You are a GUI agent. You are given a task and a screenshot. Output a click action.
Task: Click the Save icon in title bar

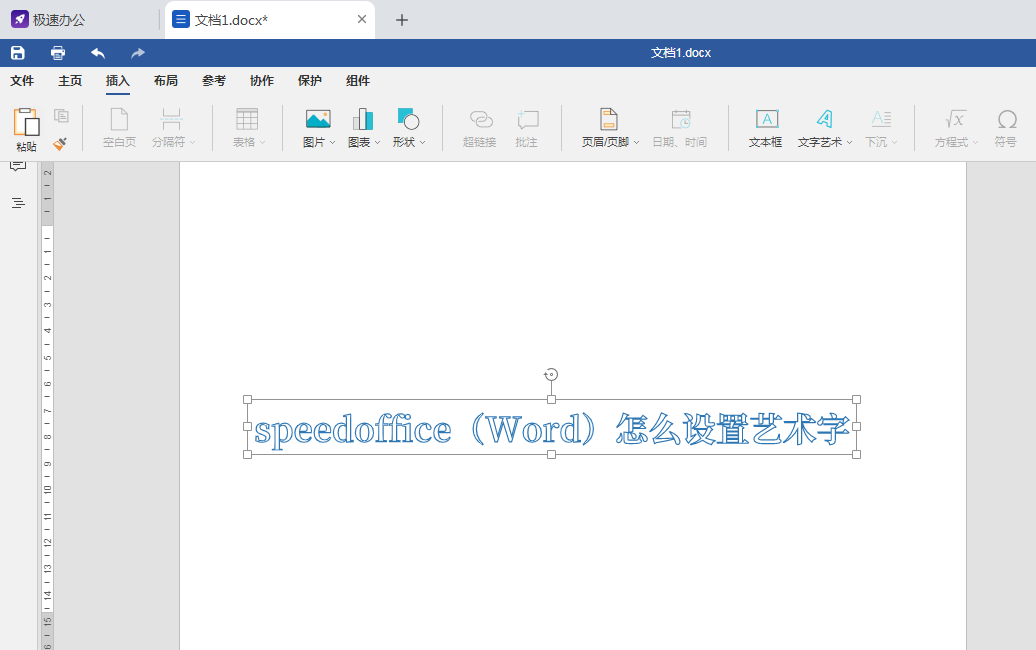(x=18, y=53)
